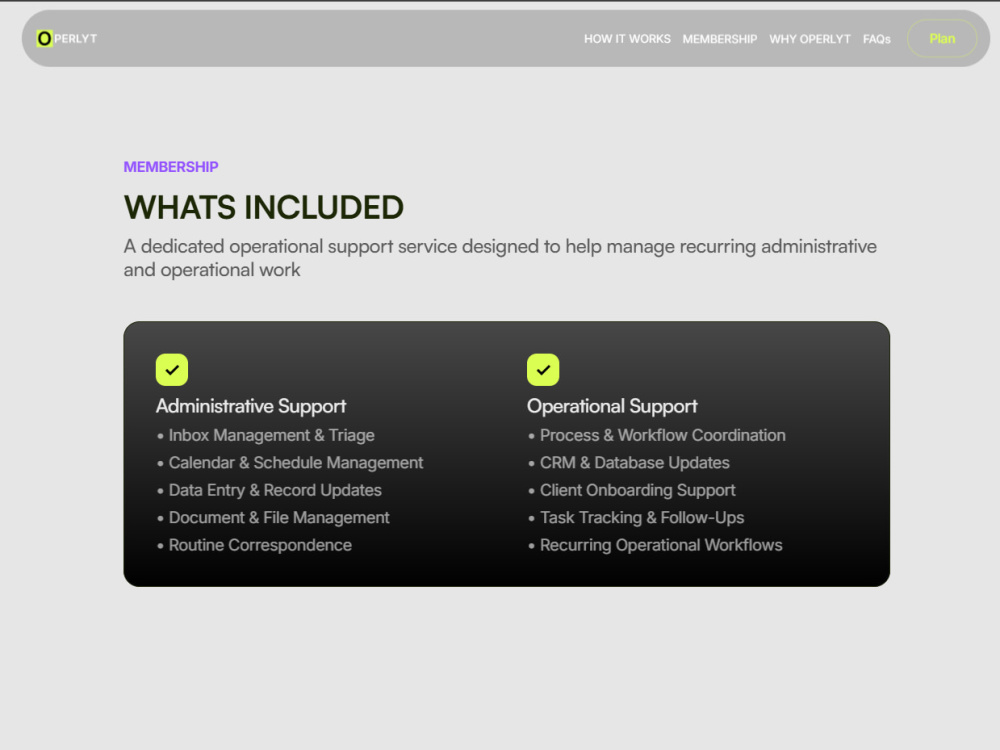The image size is (1000, 750).
Task: Jump to the FAQs section link
Action: 876,39
